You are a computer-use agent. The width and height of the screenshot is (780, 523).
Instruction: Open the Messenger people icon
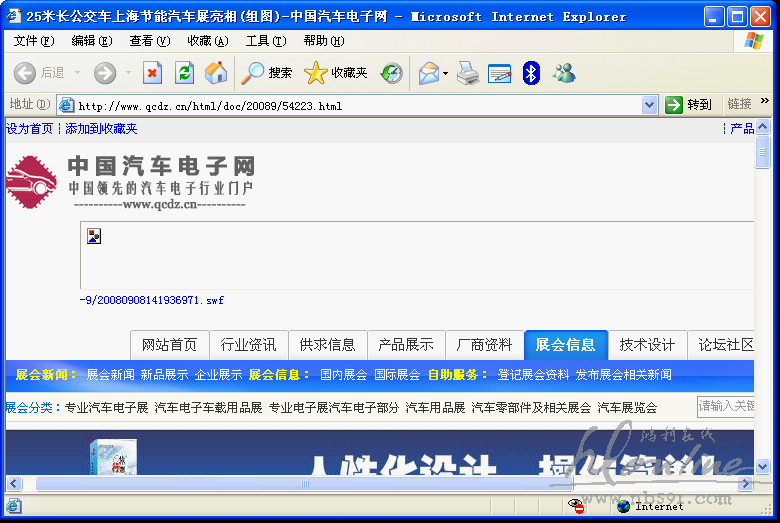click(564, 73)
